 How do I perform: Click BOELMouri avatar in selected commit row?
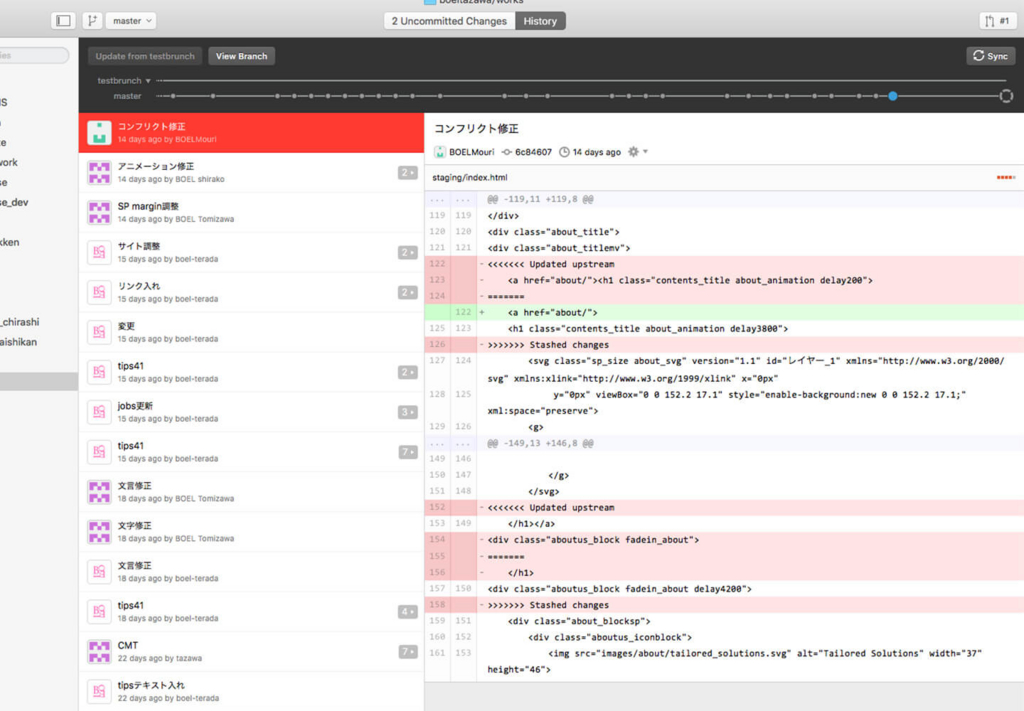[x=99, y=133]
